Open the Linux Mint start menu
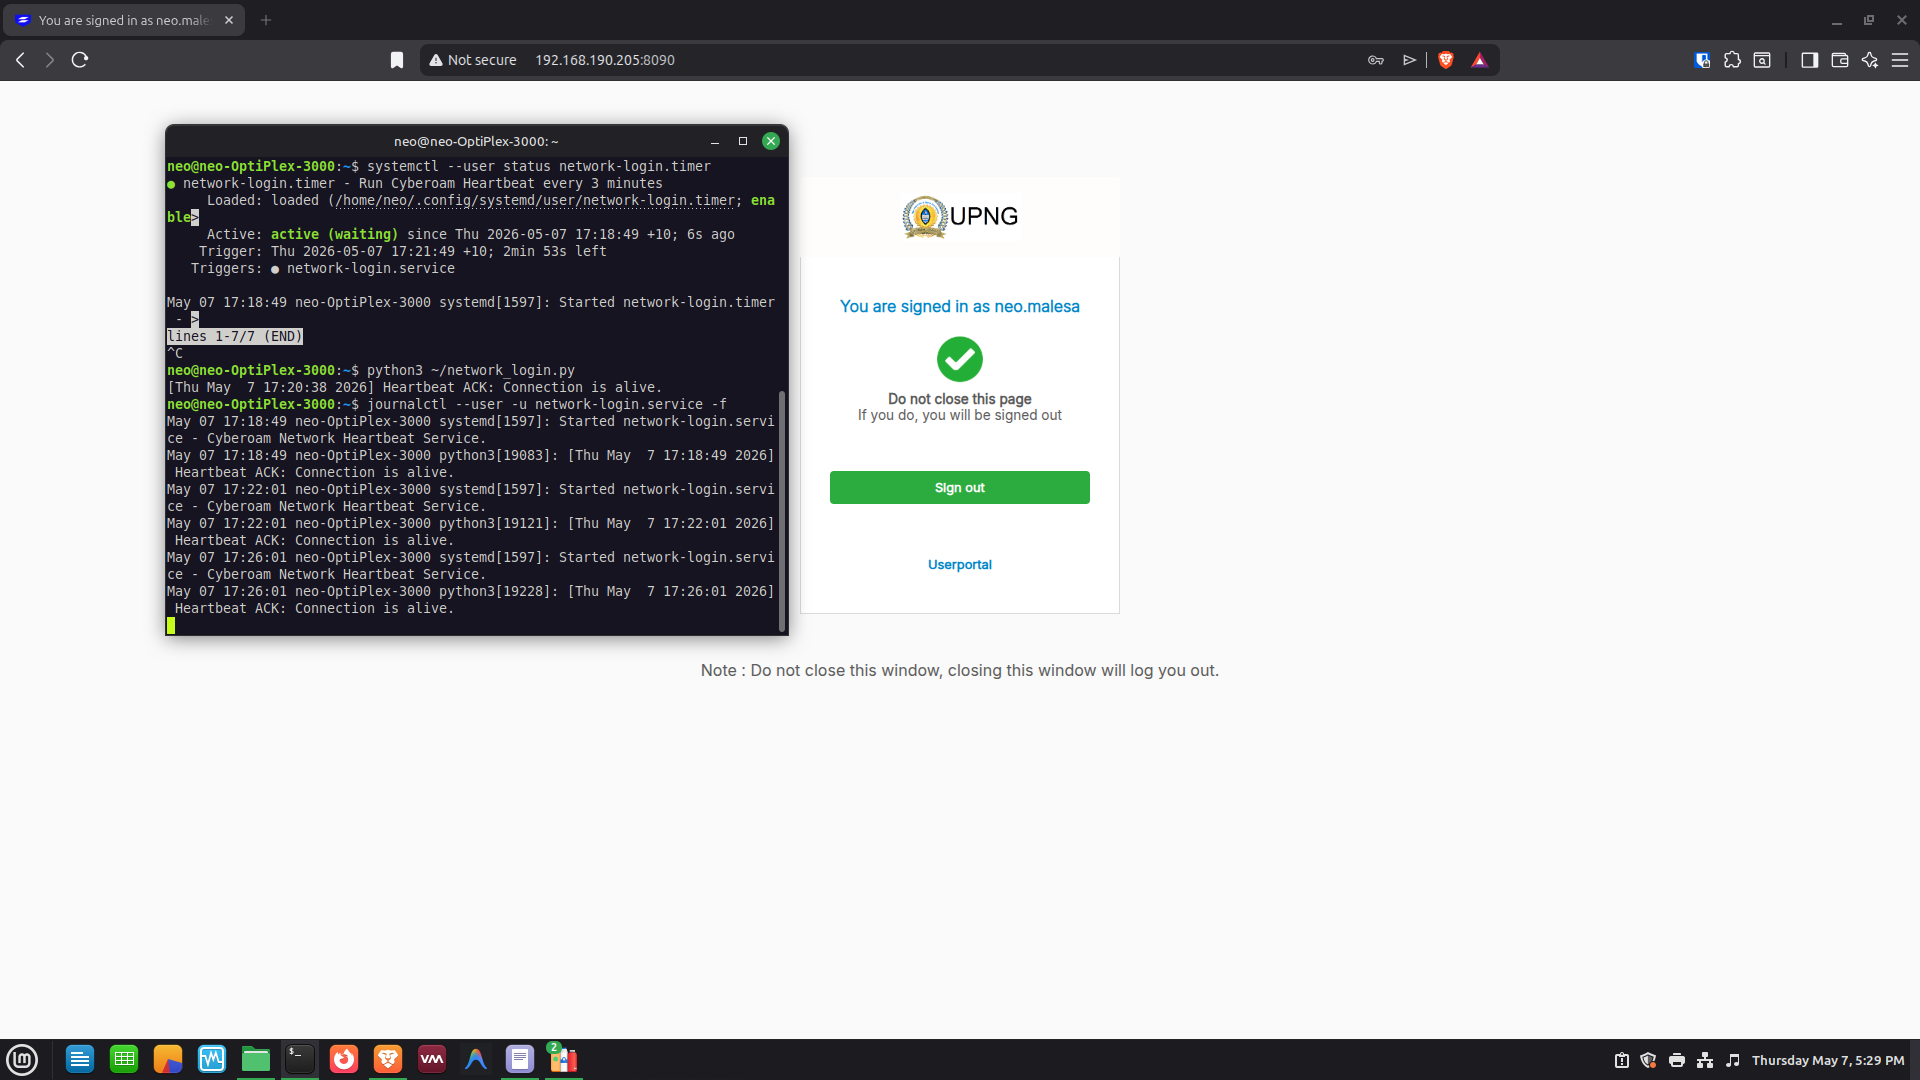Viewport: 1920px width, 1080px height. [x=22, y=1060]
